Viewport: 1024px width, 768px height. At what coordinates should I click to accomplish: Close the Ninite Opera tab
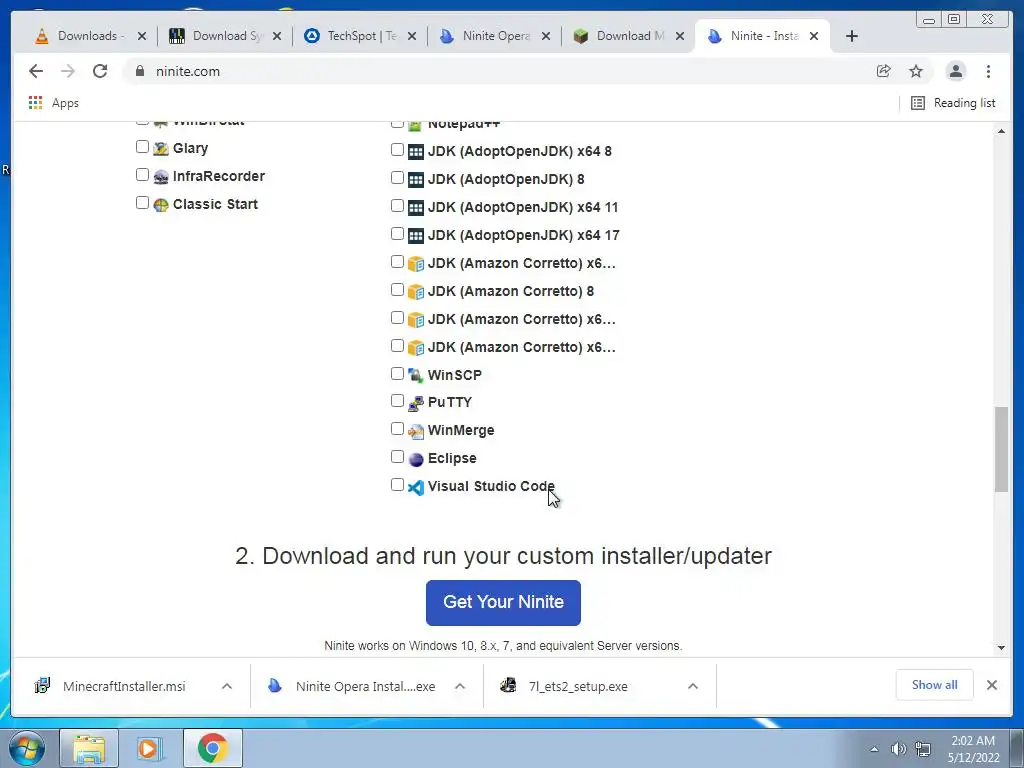point(547,36)
